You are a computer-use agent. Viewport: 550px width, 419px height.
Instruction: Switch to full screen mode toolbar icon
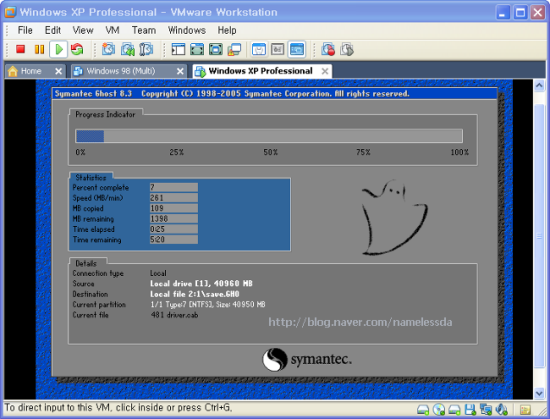pyautogui.click(x=215, y=49)
